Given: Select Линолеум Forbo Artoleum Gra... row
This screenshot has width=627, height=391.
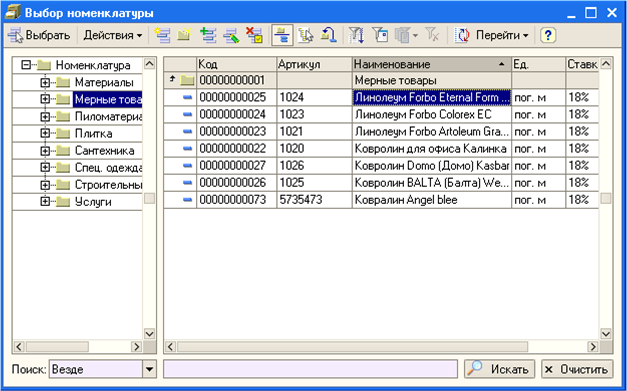Looking at the screenshot, I should pyautogui.click(x=381, y=132).
